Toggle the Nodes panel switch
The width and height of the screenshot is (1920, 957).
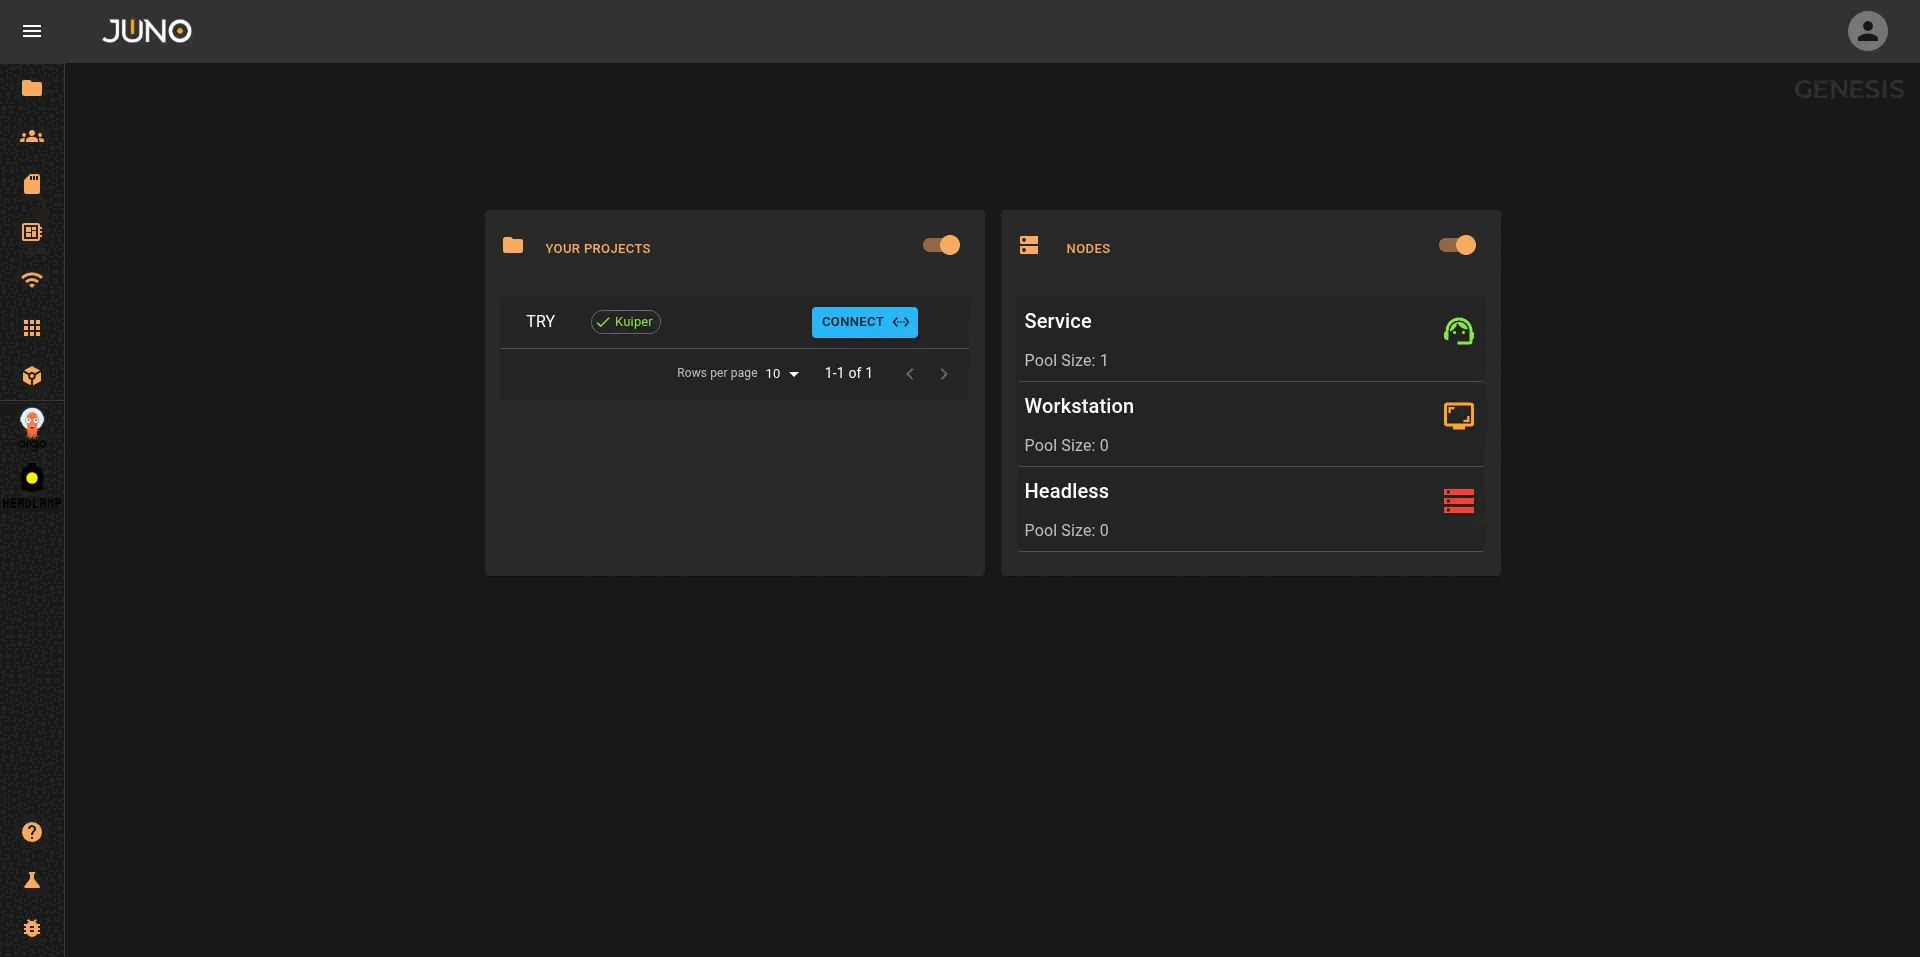[1457, 245]
